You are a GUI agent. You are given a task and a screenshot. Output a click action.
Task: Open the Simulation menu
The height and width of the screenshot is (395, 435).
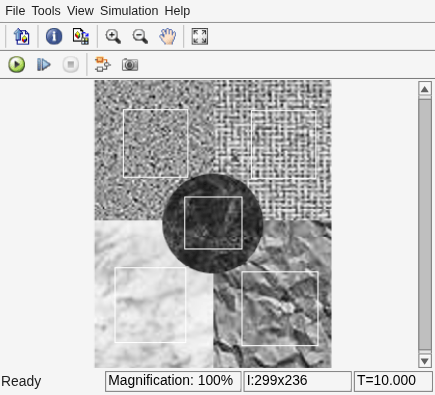click(x=129, y=11)
